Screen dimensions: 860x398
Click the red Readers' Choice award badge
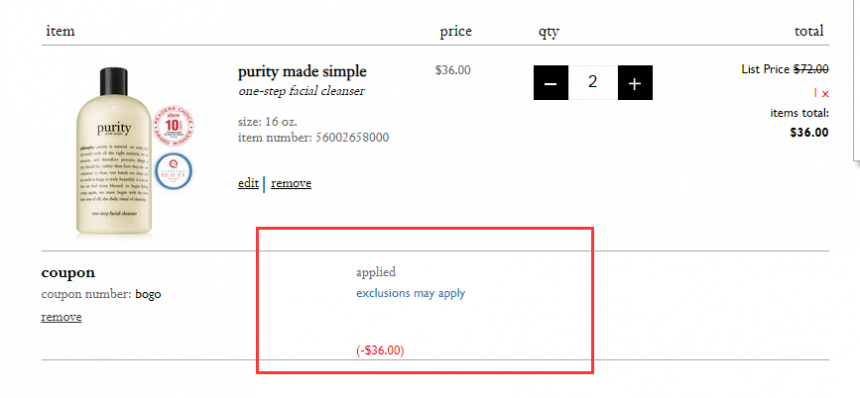(171, 126)
